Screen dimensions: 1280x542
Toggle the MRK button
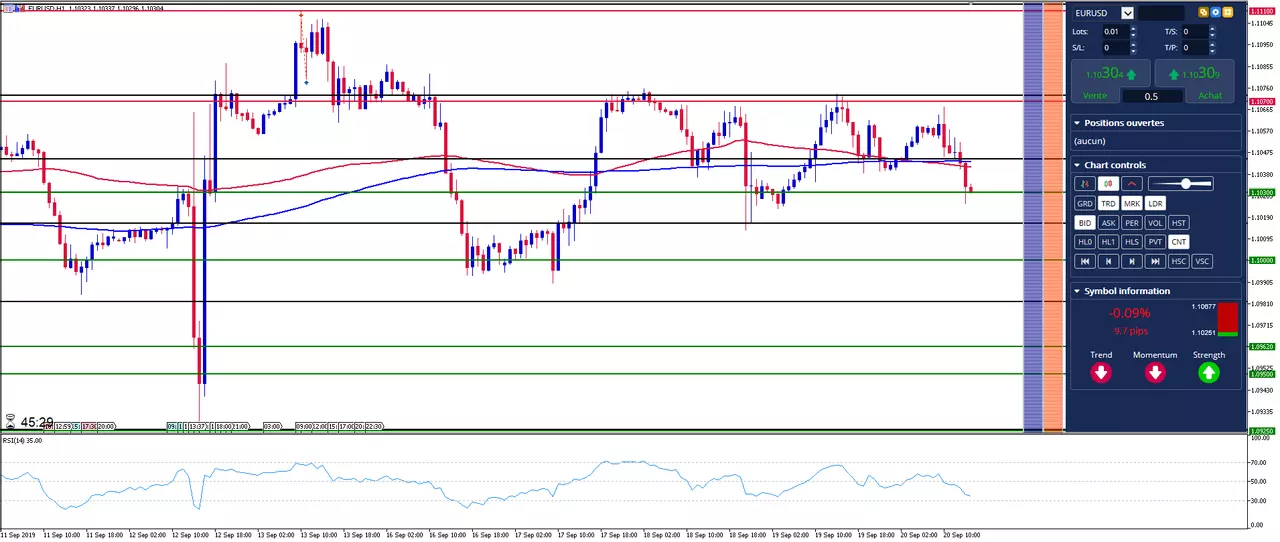[x=1132, y=203]
